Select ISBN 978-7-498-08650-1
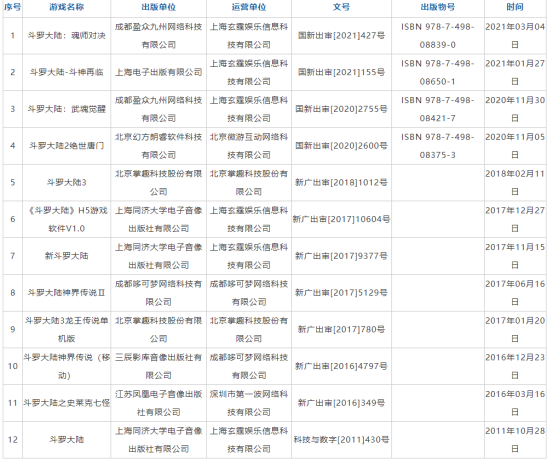554x465 pixels. (x=437, y=72)
